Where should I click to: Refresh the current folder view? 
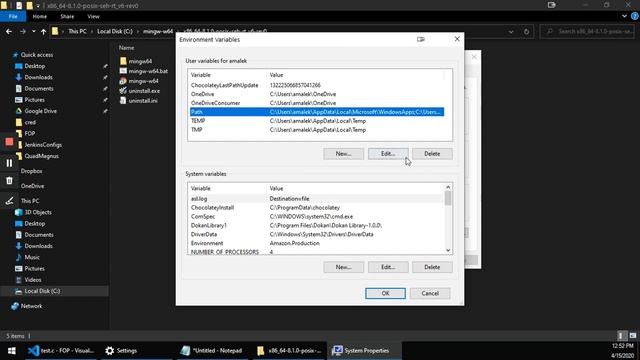coord(526,31)
